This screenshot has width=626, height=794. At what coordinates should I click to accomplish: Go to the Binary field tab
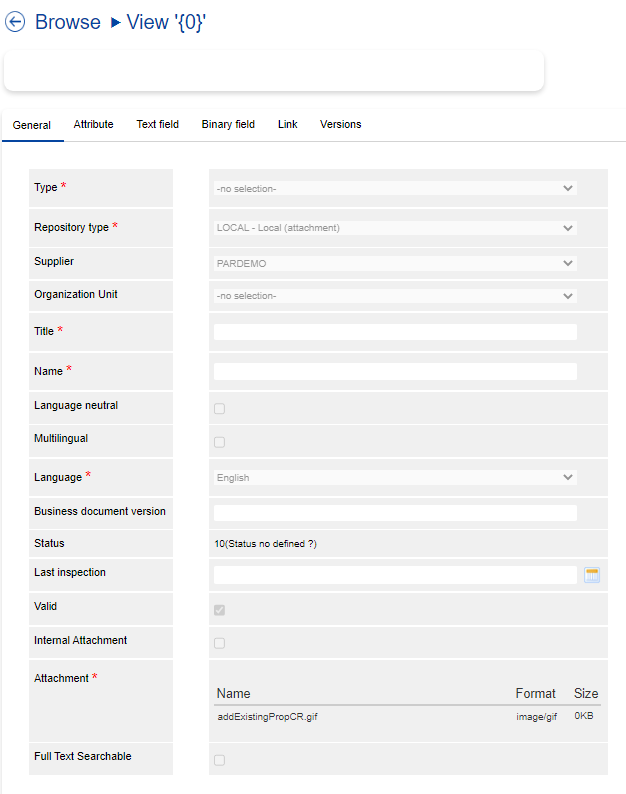point(228,125)
